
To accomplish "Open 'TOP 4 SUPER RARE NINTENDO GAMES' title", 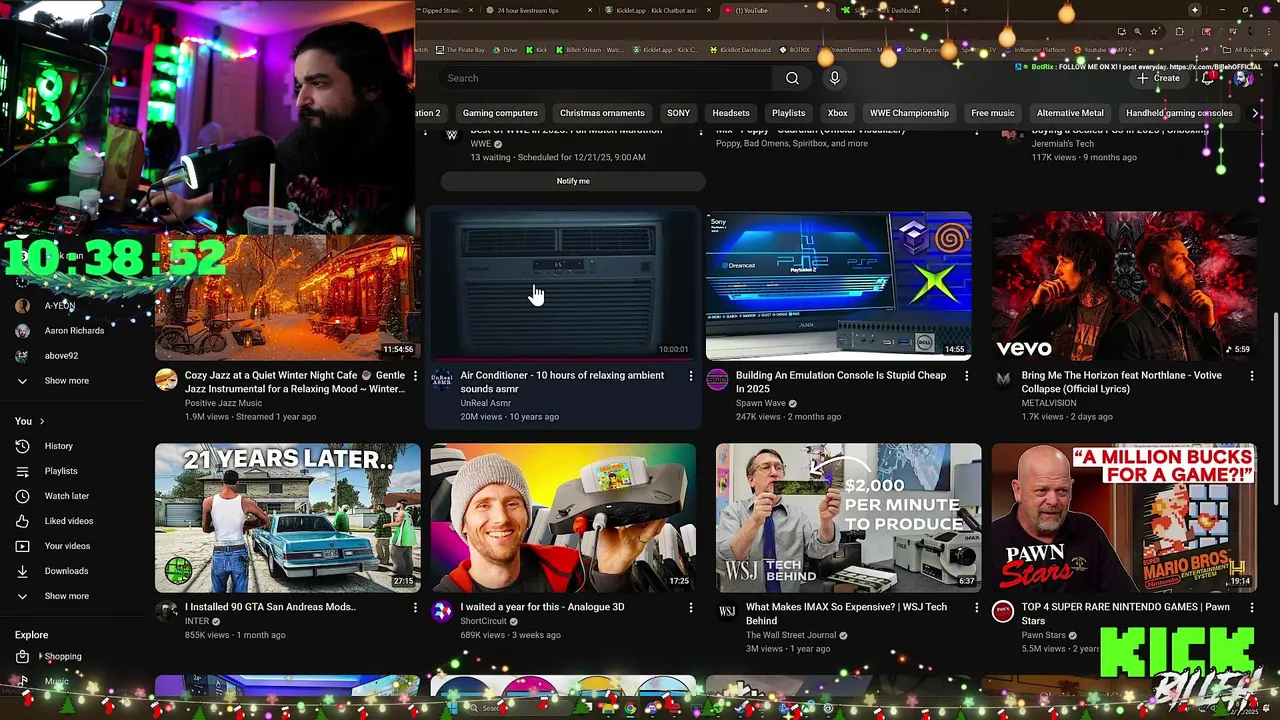I will pos(1125,614).
